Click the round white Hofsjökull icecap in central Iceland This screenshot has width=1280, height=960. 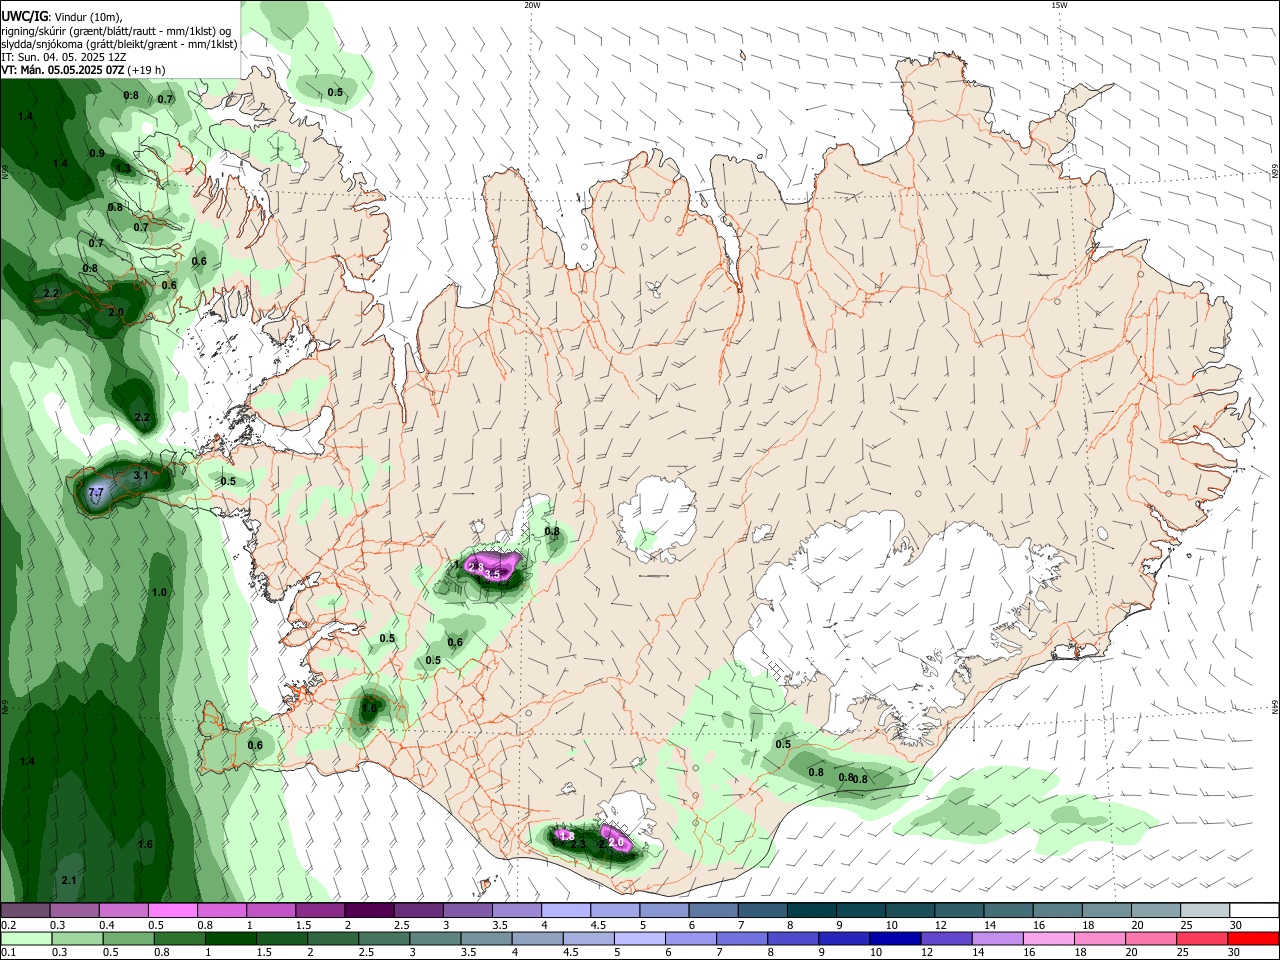pos(658,518)
